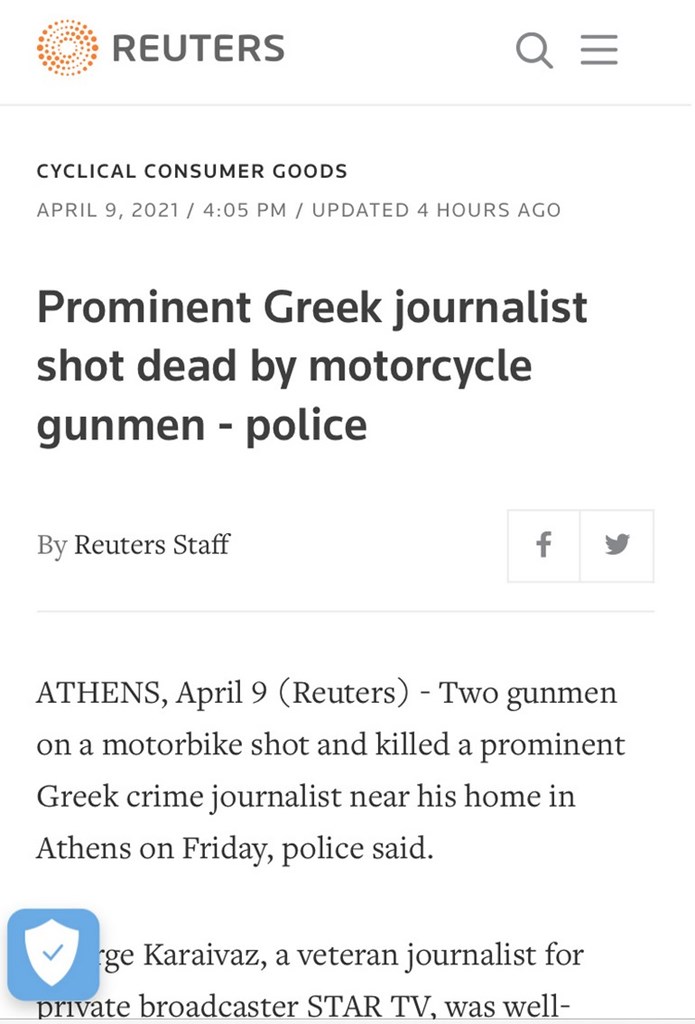Screen dimensions: 695x1024
Task: Open the Cyclical Consumer Goods category
Action: click(x=192, y=171)
